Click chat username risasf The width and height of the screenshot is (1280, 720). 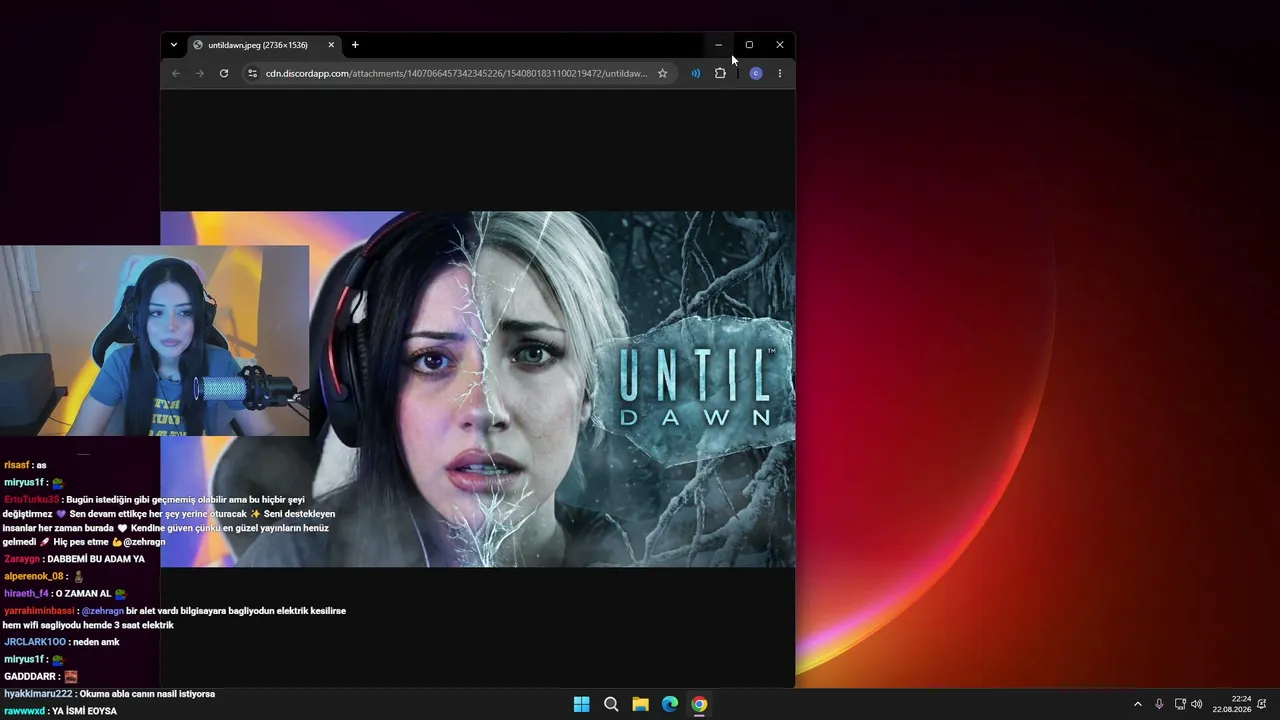tap(17, 465)
